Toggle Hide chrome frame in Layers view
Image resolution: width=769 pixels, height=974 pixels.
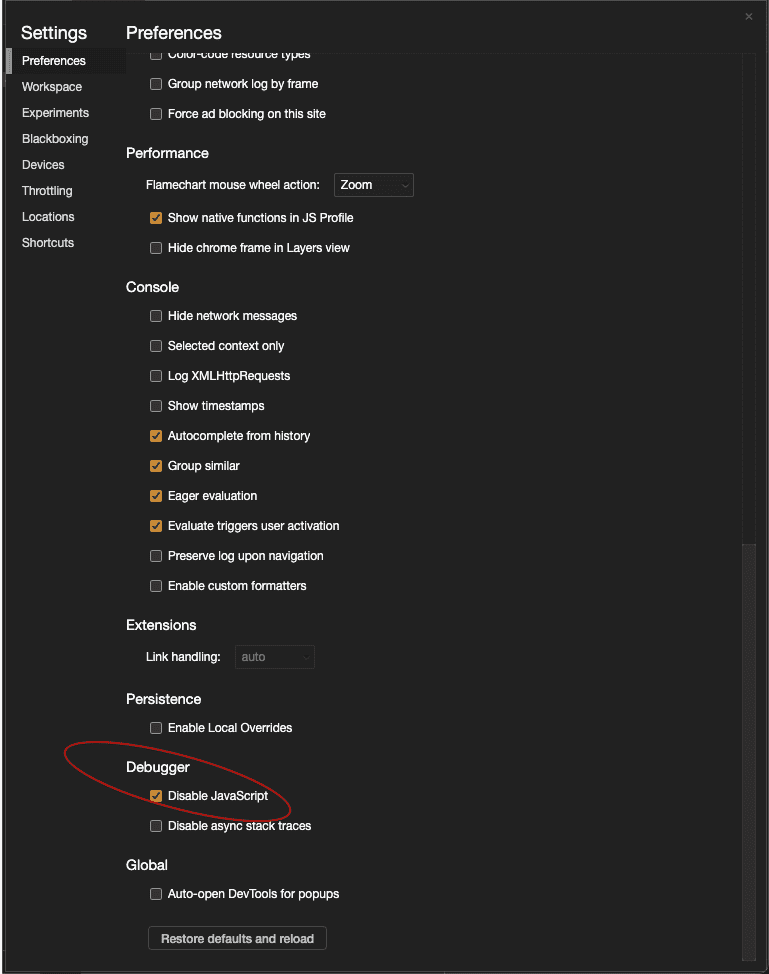coord(156,248)
